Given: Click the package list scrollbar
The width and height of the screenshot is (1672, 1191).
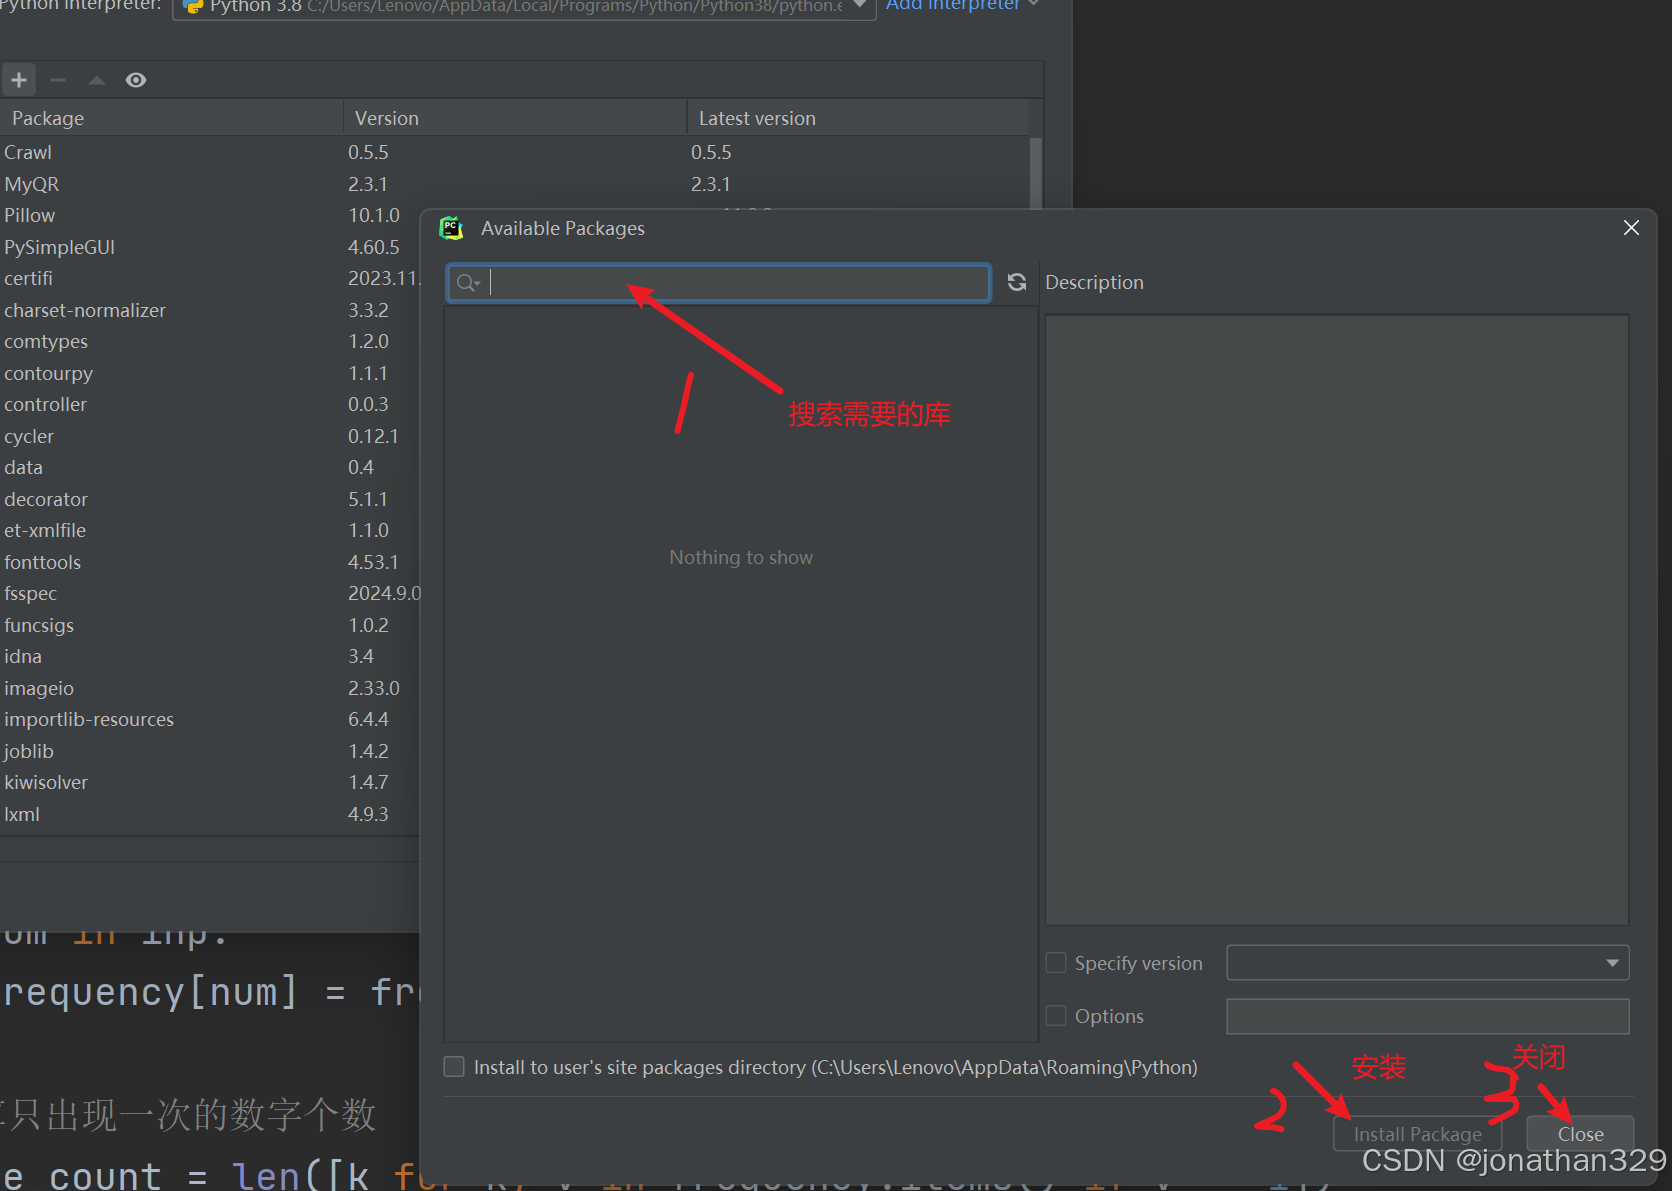Looking at the screenshot, I should click(x=1035, y=172).
